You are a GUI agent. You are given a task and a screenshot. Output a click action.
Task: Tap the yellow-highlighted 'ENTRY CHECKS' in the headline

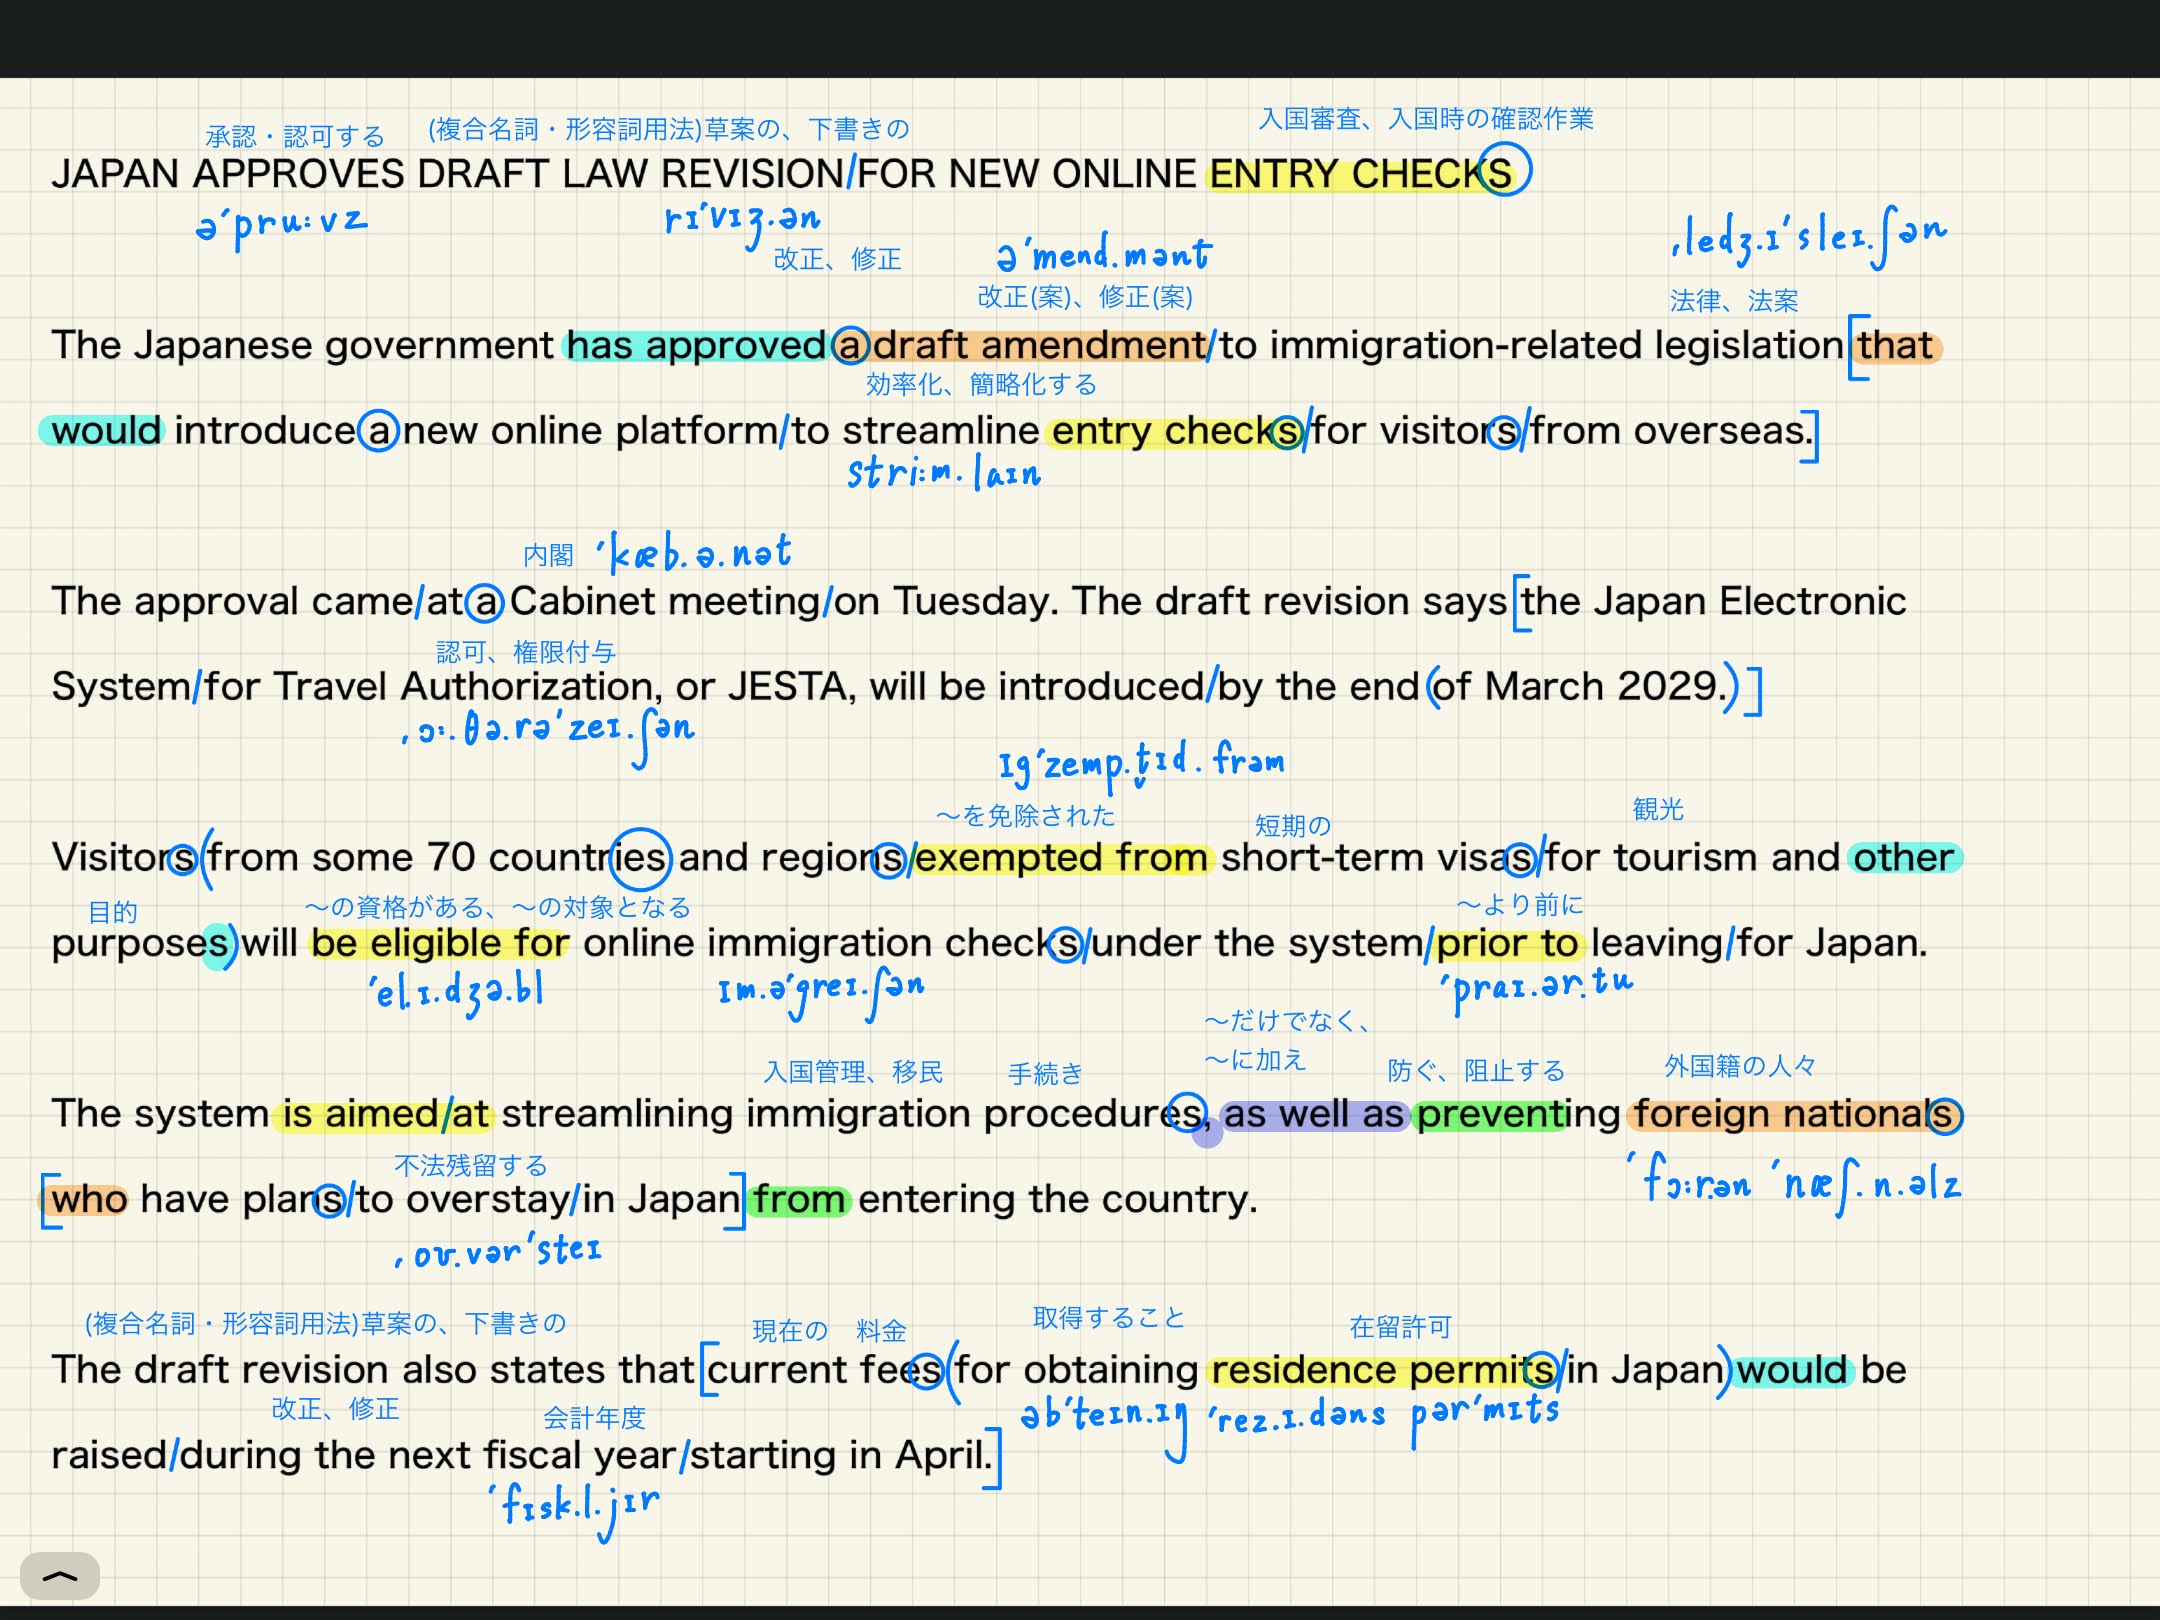pos(1358,175)
